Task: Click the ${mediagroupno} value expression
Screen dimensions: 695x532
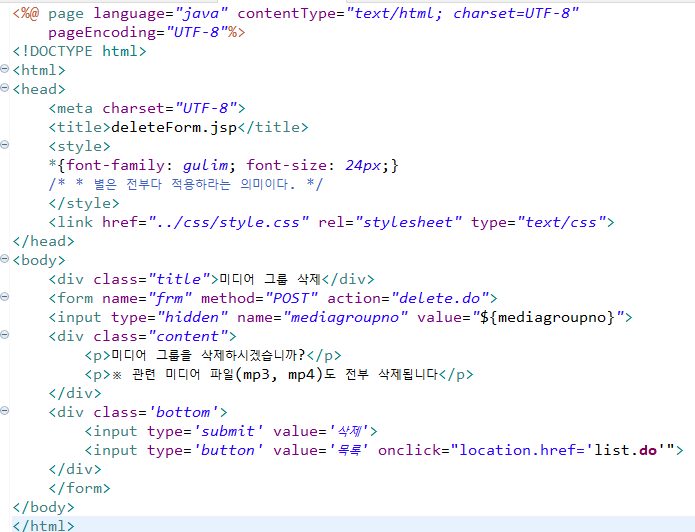Action: tap(547, 317)
